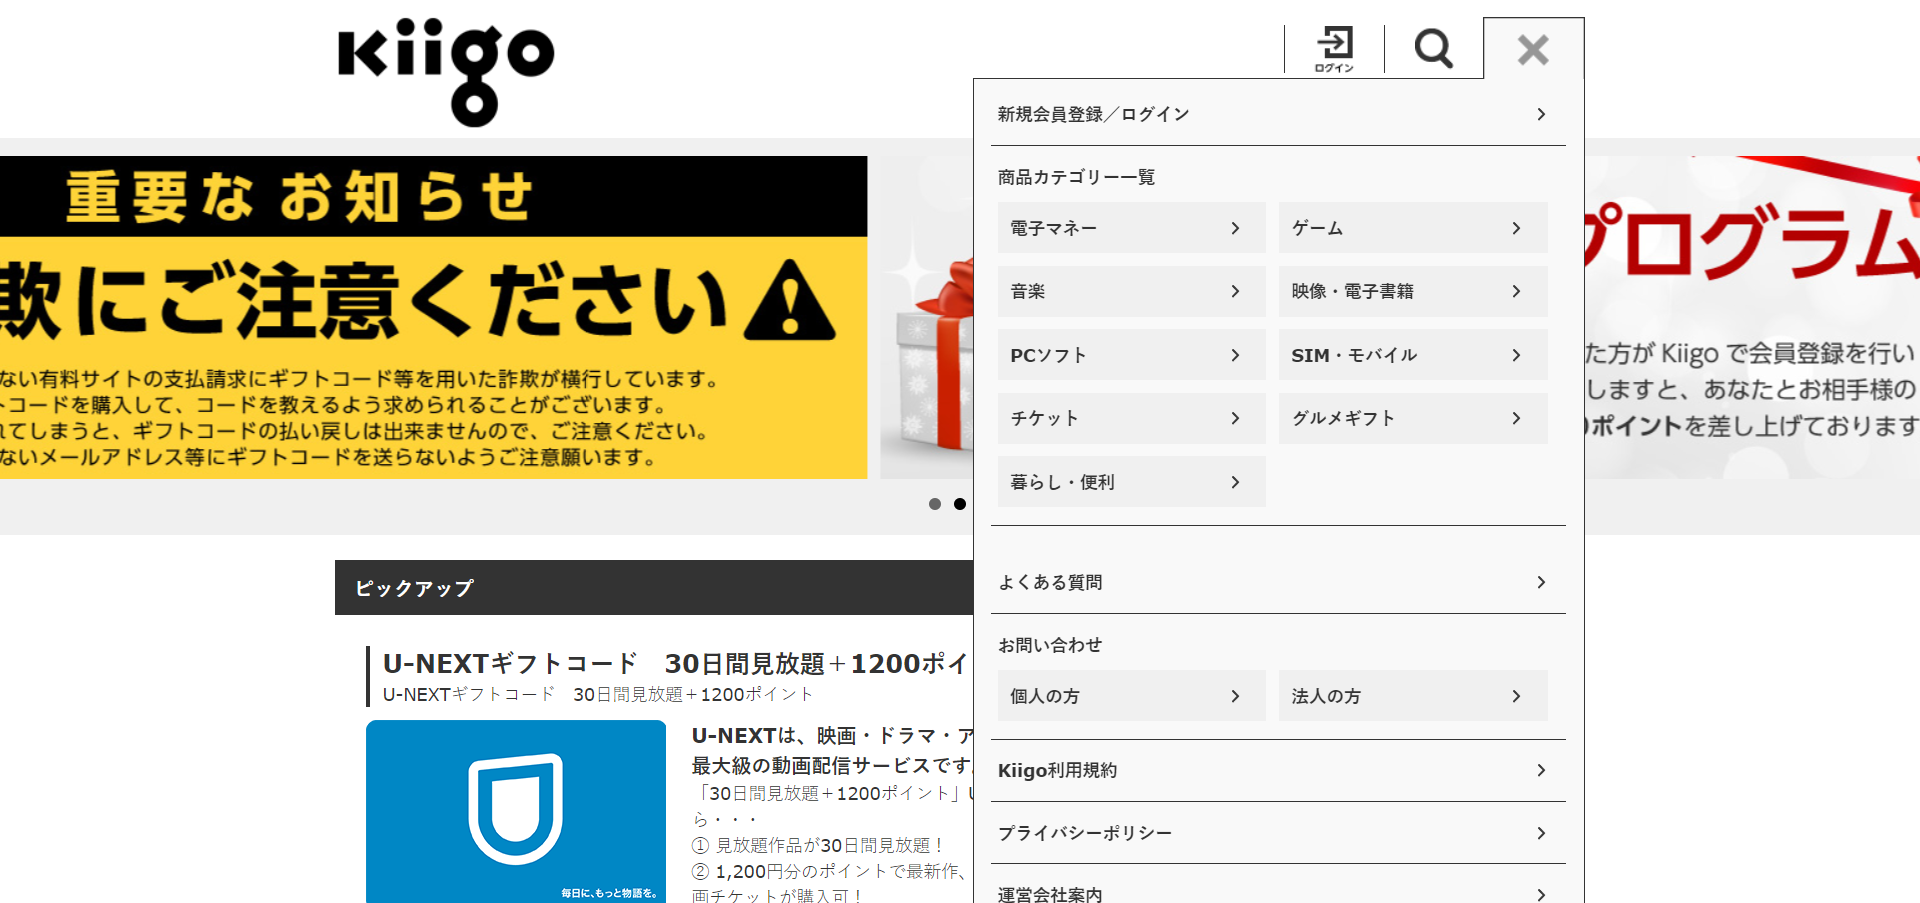1920x903 pixels.
Task: Select the 暮らし・便利 category
Action: click(1131, 482)
